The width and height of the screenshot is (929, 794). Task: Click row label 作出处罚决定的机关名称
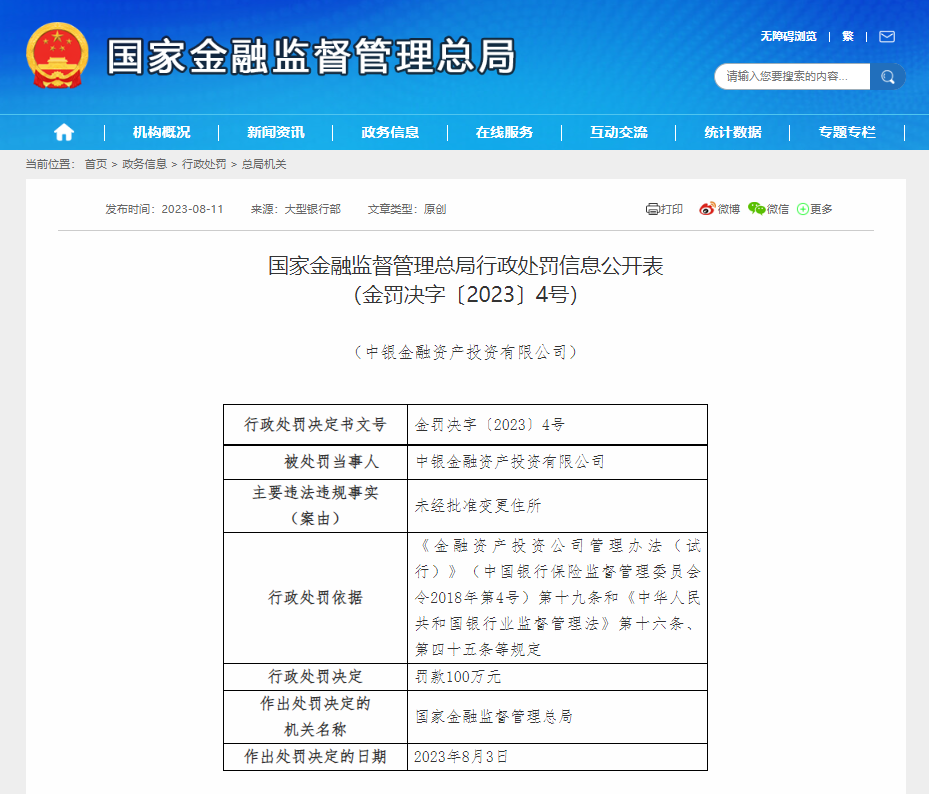click(x=315, y=716)
